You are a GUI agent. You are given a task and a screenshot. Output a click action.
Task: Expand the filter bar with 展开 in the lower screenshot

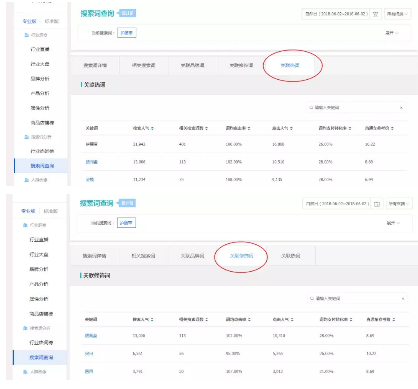(393, 223)
